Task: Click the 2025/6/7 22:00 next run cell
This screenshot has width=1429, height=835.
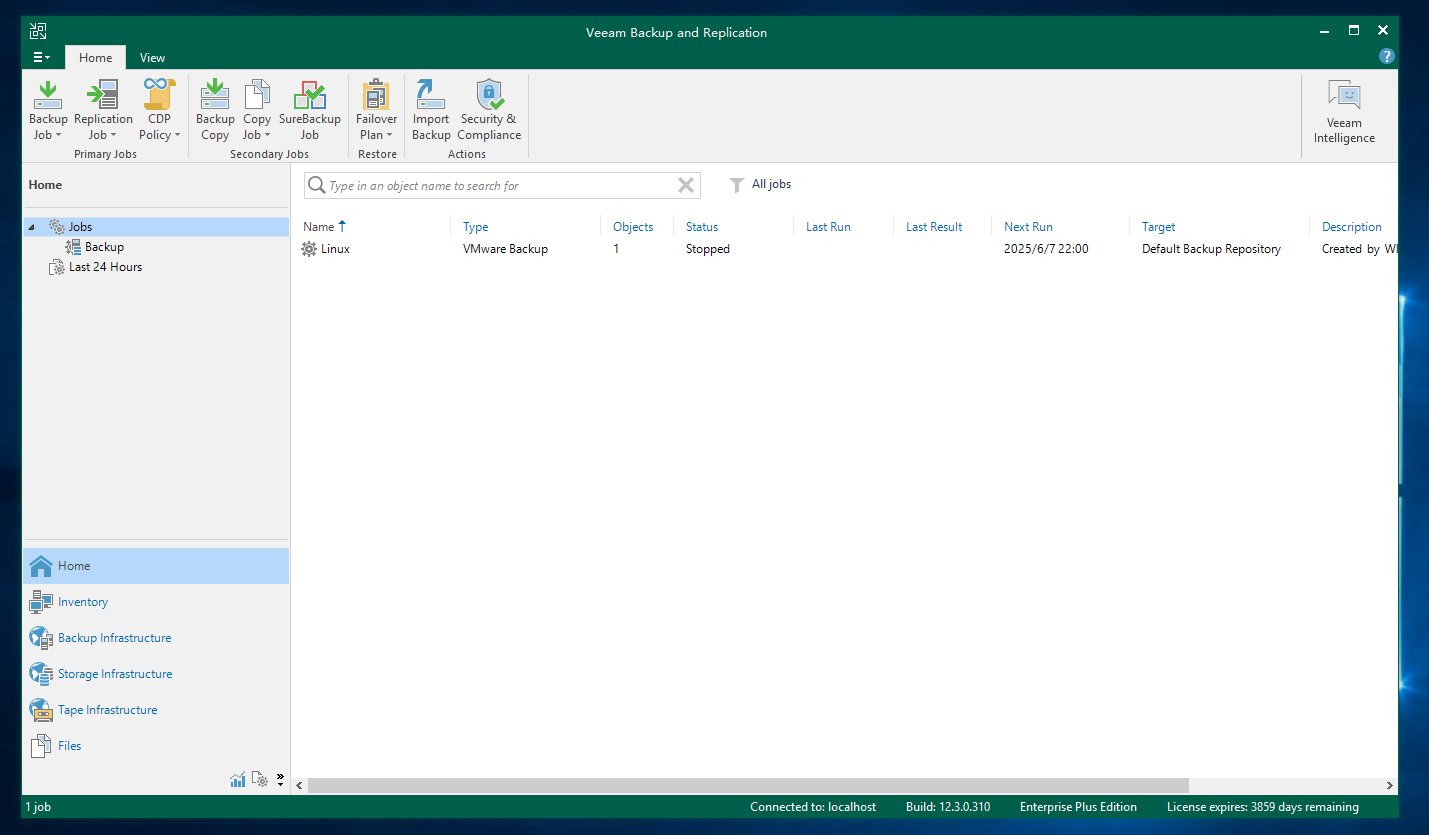Action: pyautogui.click(x=1046, y=249)
